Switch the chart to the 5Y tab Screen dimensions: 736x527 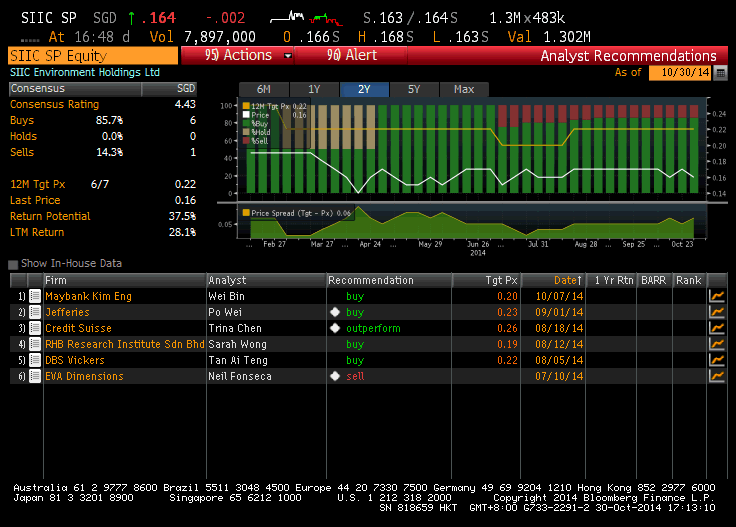[x=413, y=89]
